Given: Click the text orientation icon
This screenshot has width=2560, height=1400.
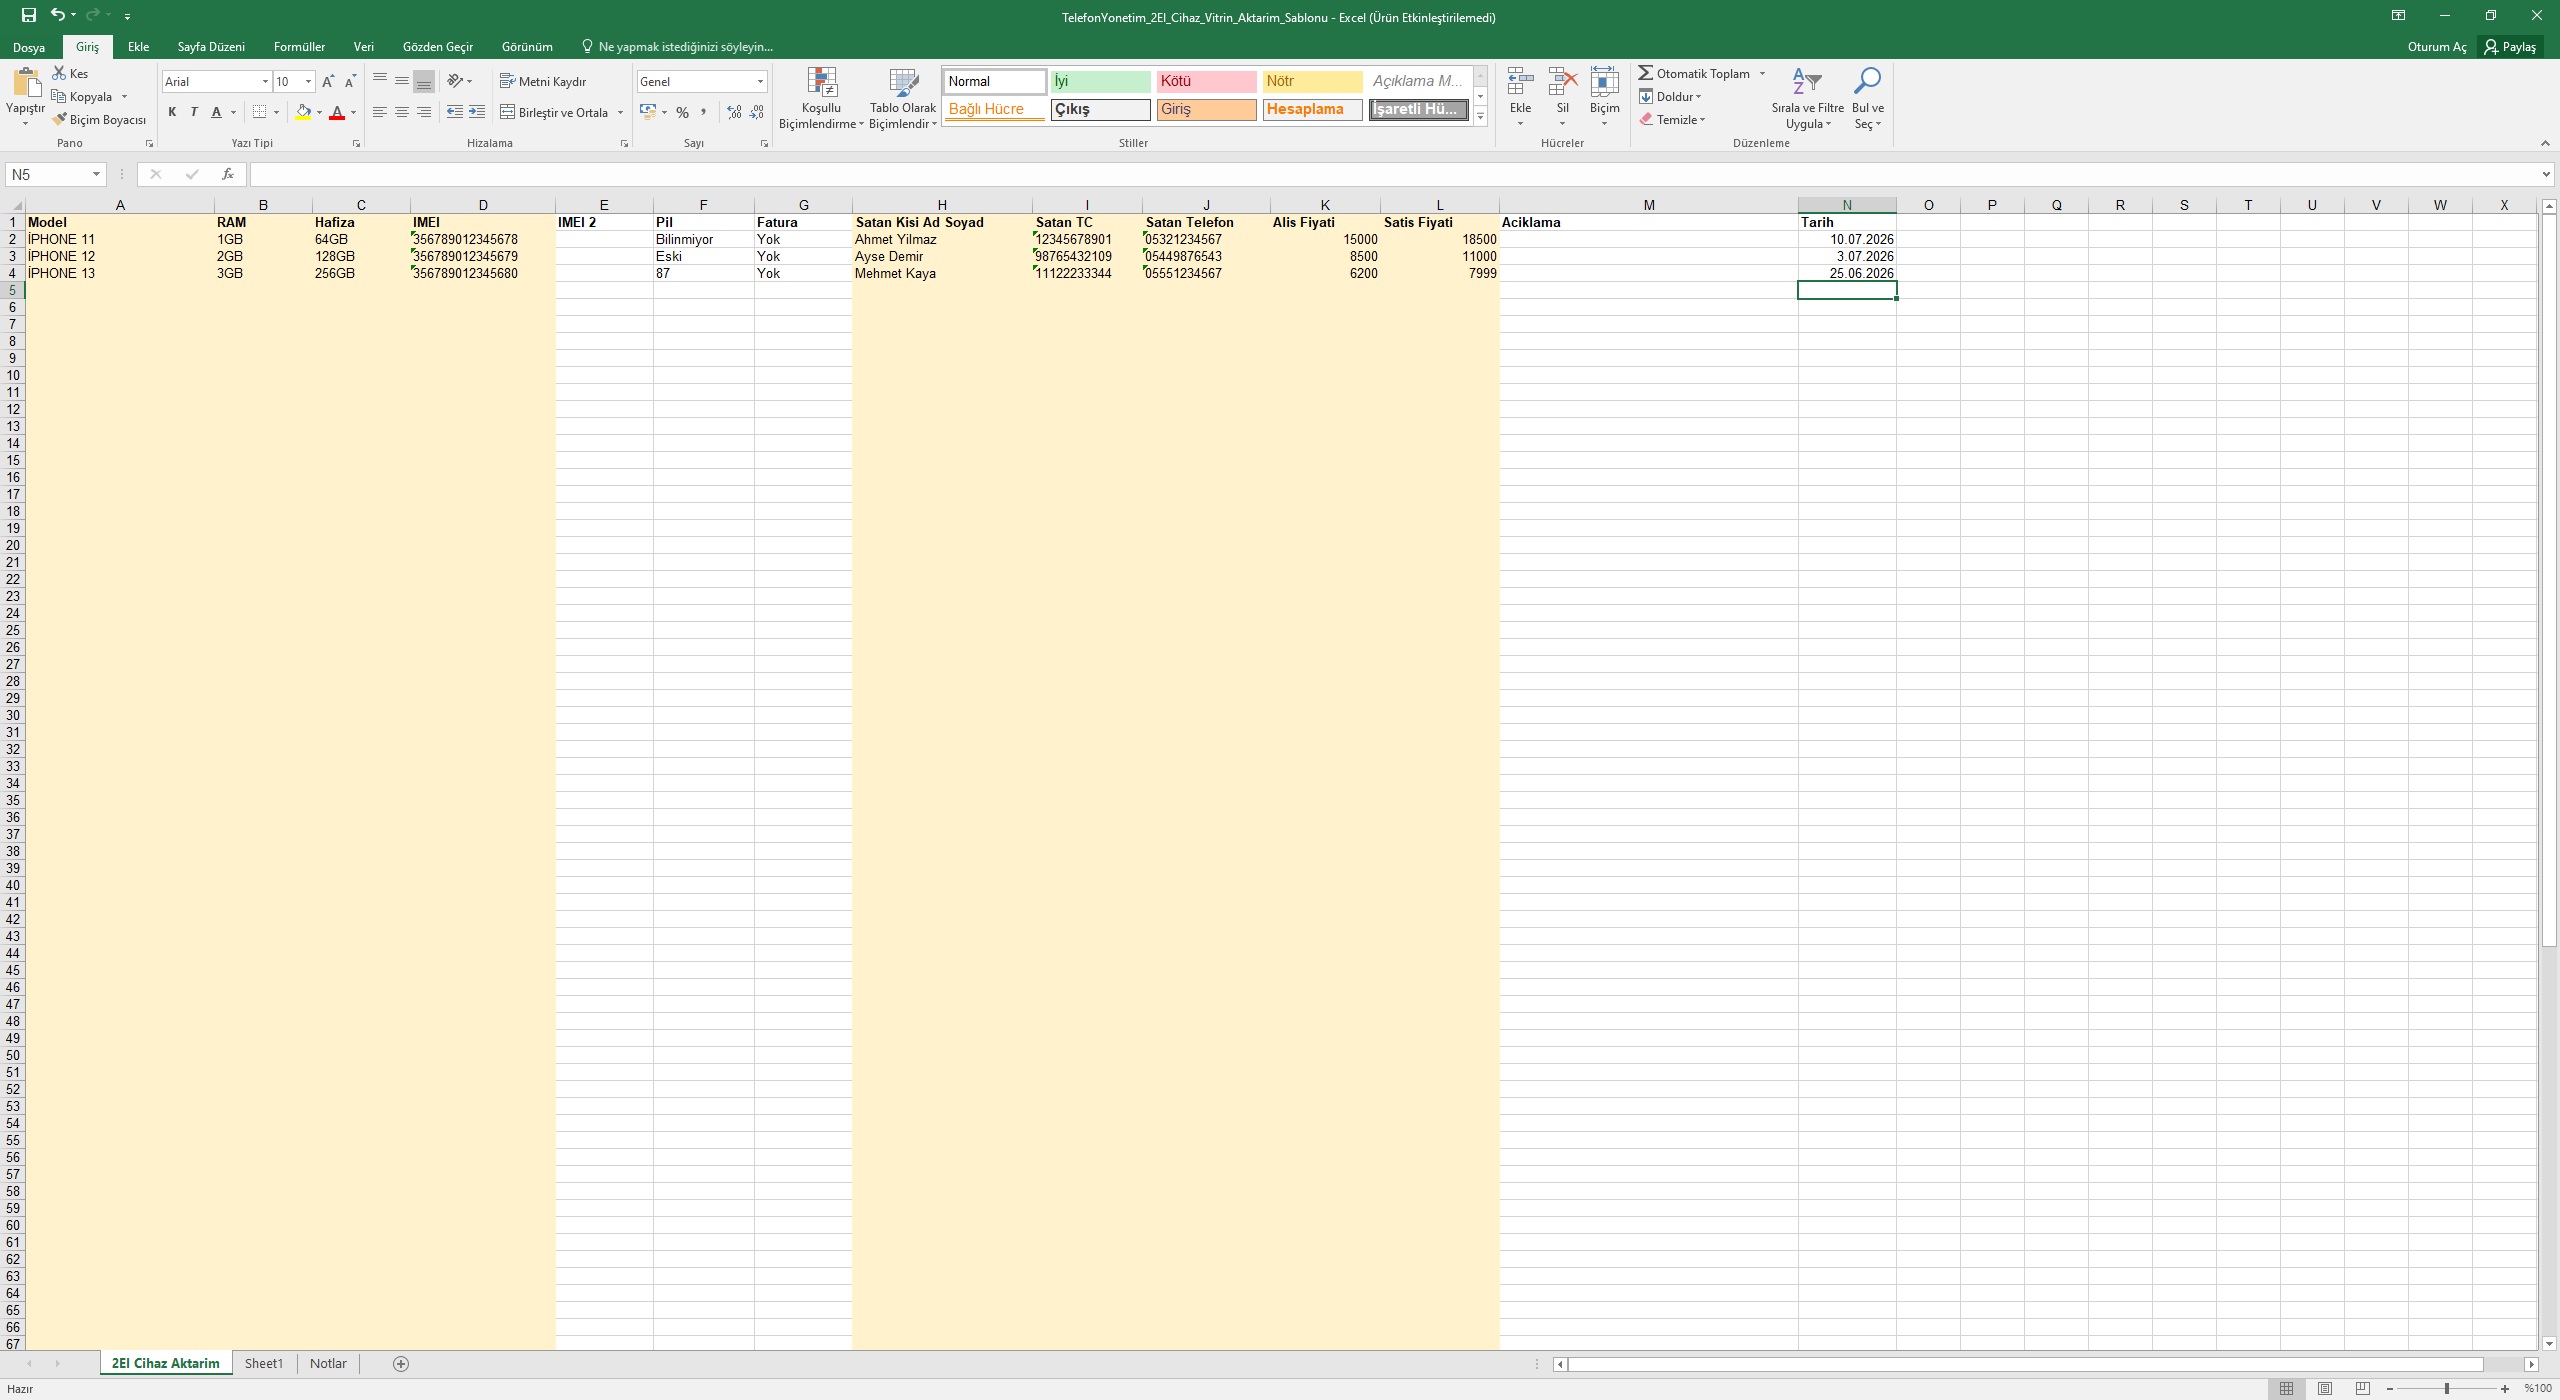Looking at the screenshot, I should [455, 81].
